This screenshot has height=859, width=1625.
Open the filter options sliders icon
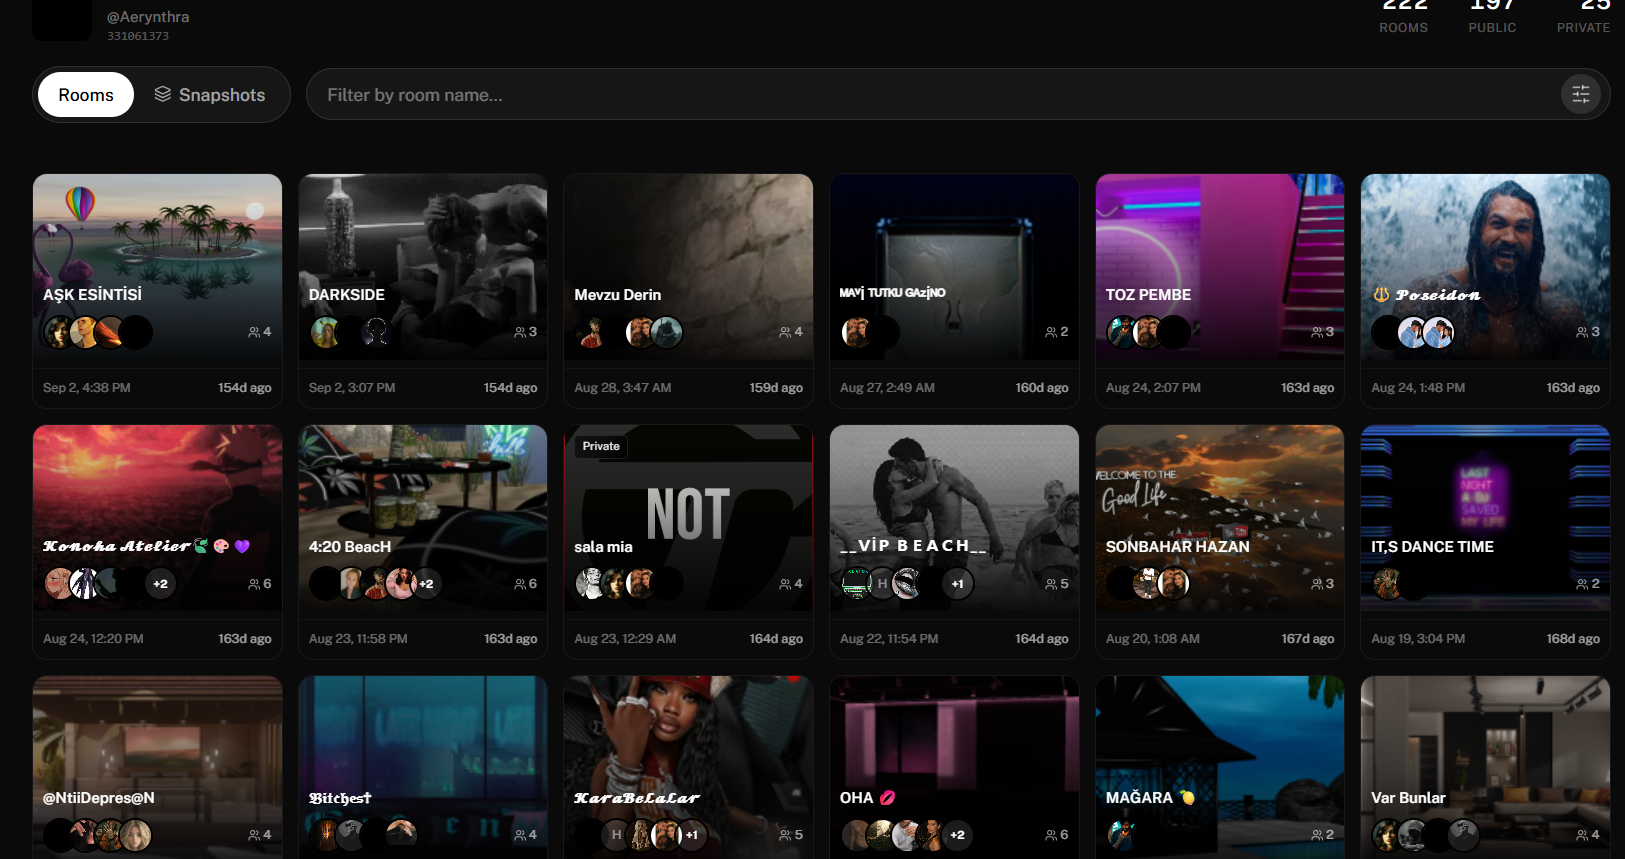pyautogui.click(x=1581, y=95)
